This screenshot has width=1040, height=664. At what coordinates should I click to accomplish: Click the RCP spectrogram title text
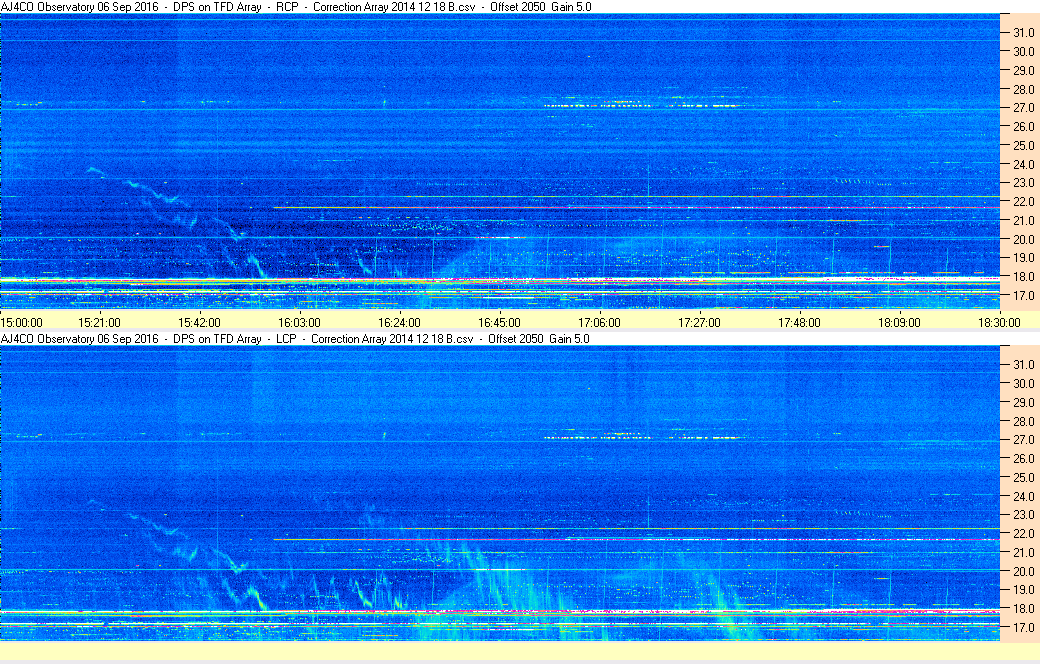(x=296, y=7)
